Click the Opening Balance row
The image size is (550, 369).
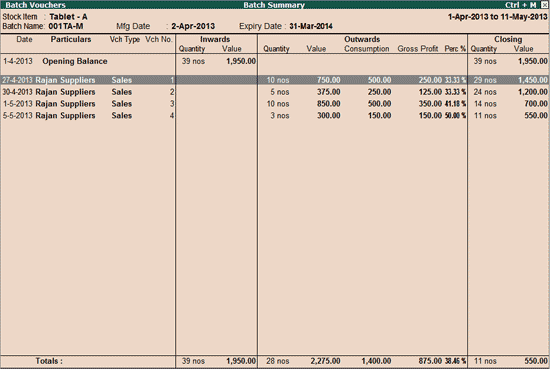tap(274, 61)
